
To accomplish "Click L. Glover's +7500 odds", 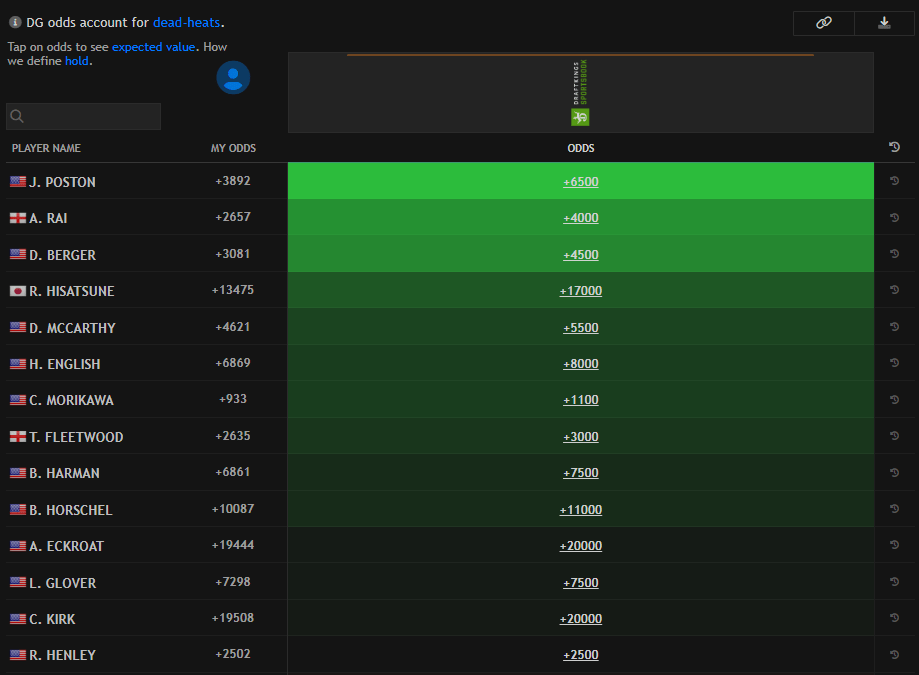I will coord(580,583).
